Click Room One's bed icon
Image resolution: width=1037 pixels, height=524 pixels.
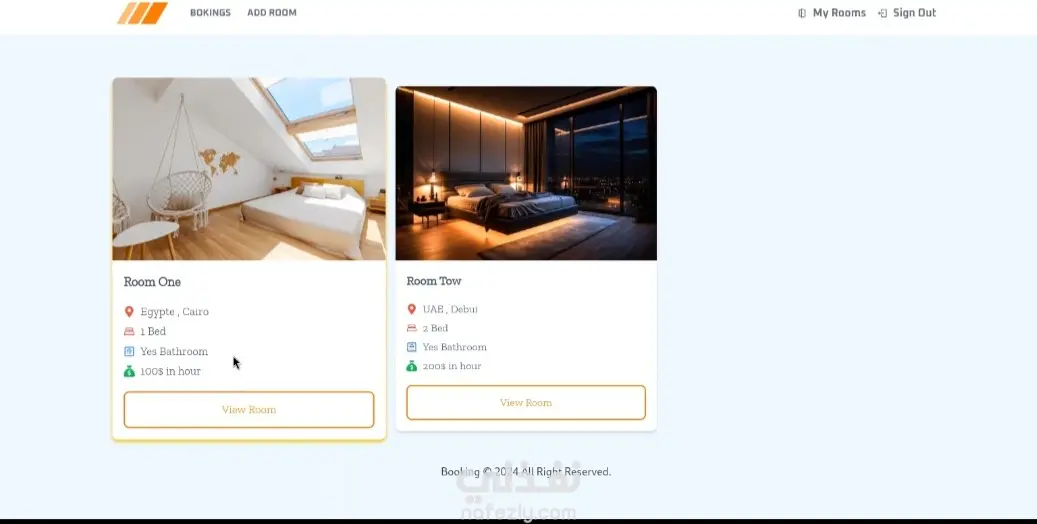[x=129, y=331]
